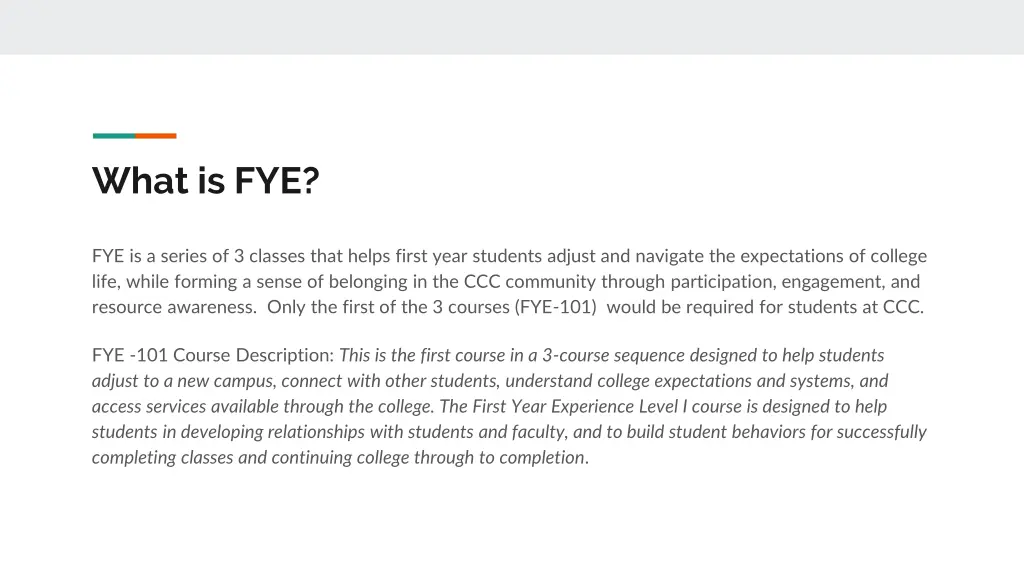Click the teal accent bar above title
The height and width of the screenshot is (576, 1024).
[113, 136]
